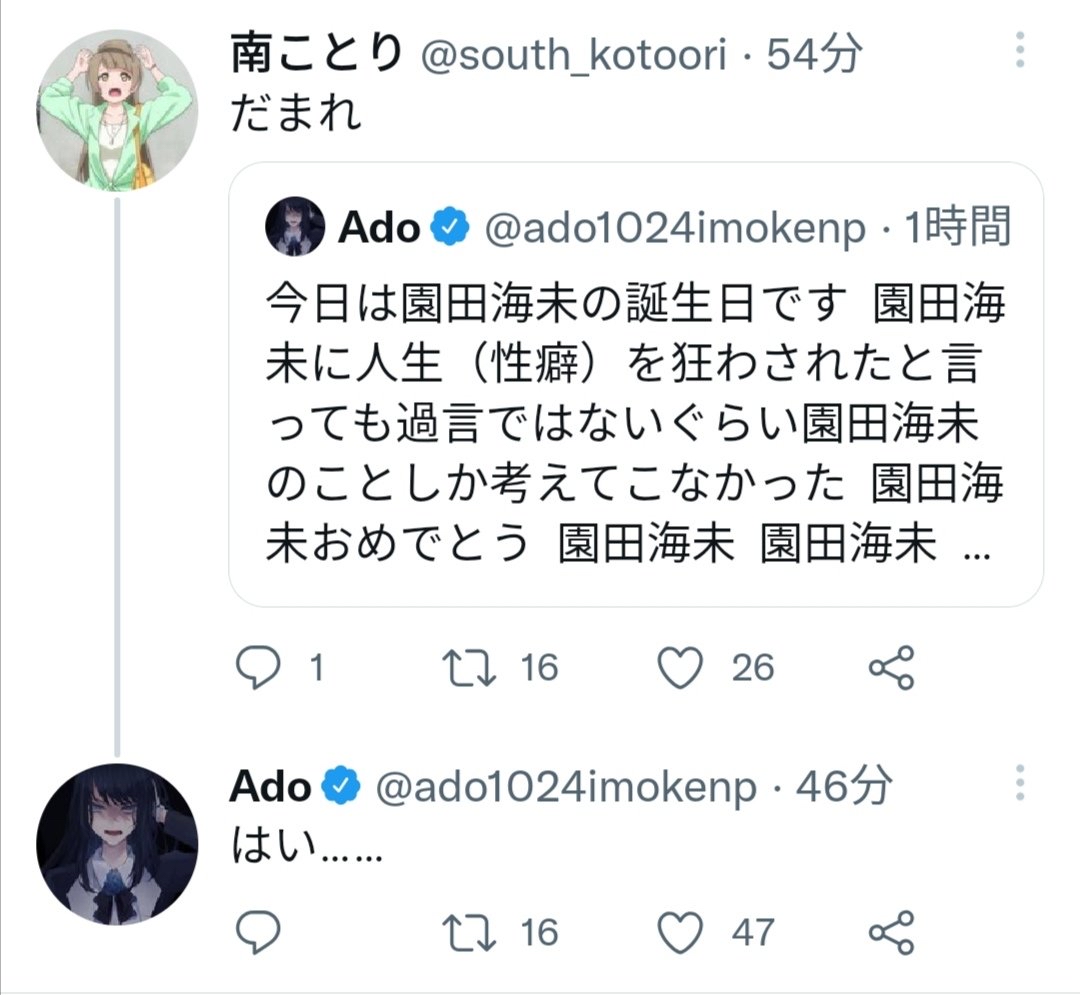Visit @ado1024imokenp handle in the reply
Viewport: 1080px width, 995px height.
[565, 787]
